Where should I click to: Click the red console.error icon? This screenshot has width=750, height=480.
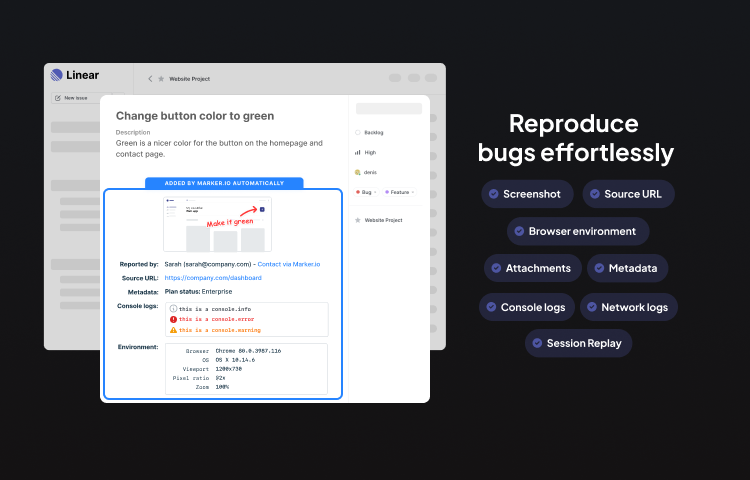coord(173,319)
